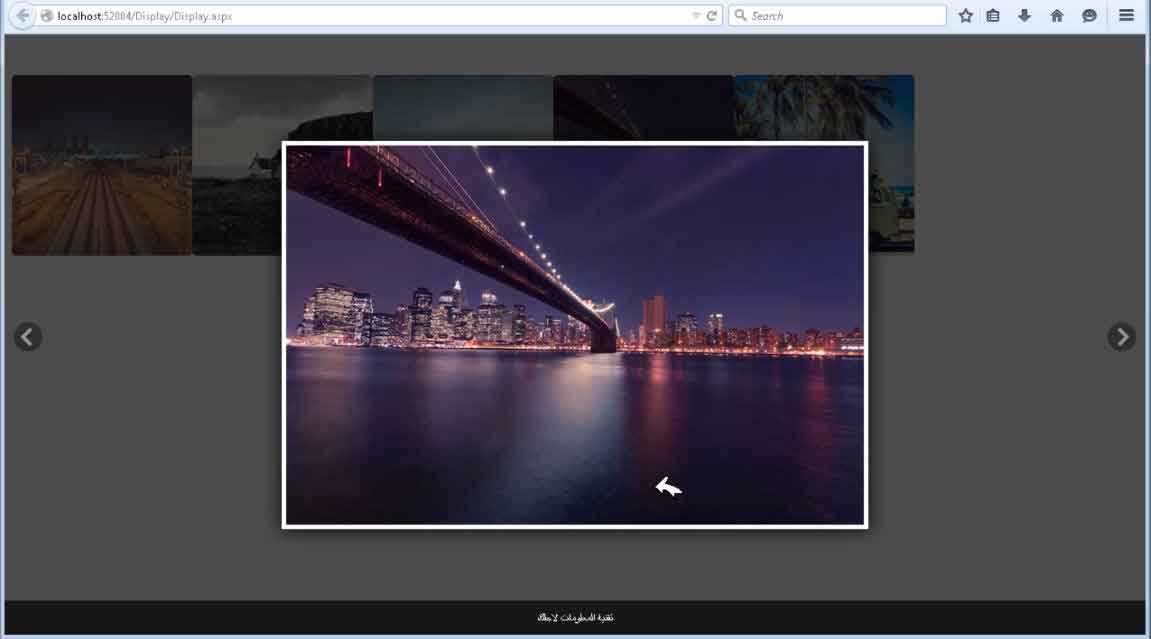This screenshot has width=1151, height=639.
Task: Go to previous image with left arrow
Action: 28,337
